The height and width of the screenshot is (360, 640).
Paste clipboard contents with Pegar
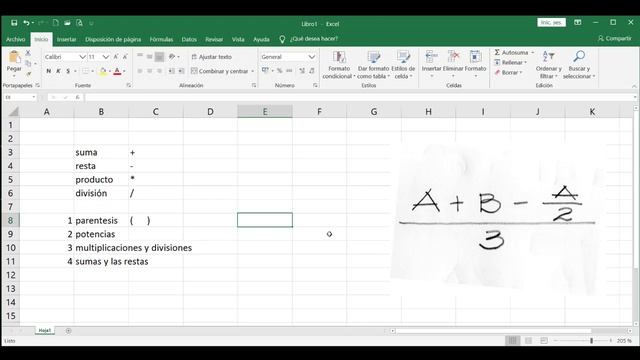tap(14, 63)
